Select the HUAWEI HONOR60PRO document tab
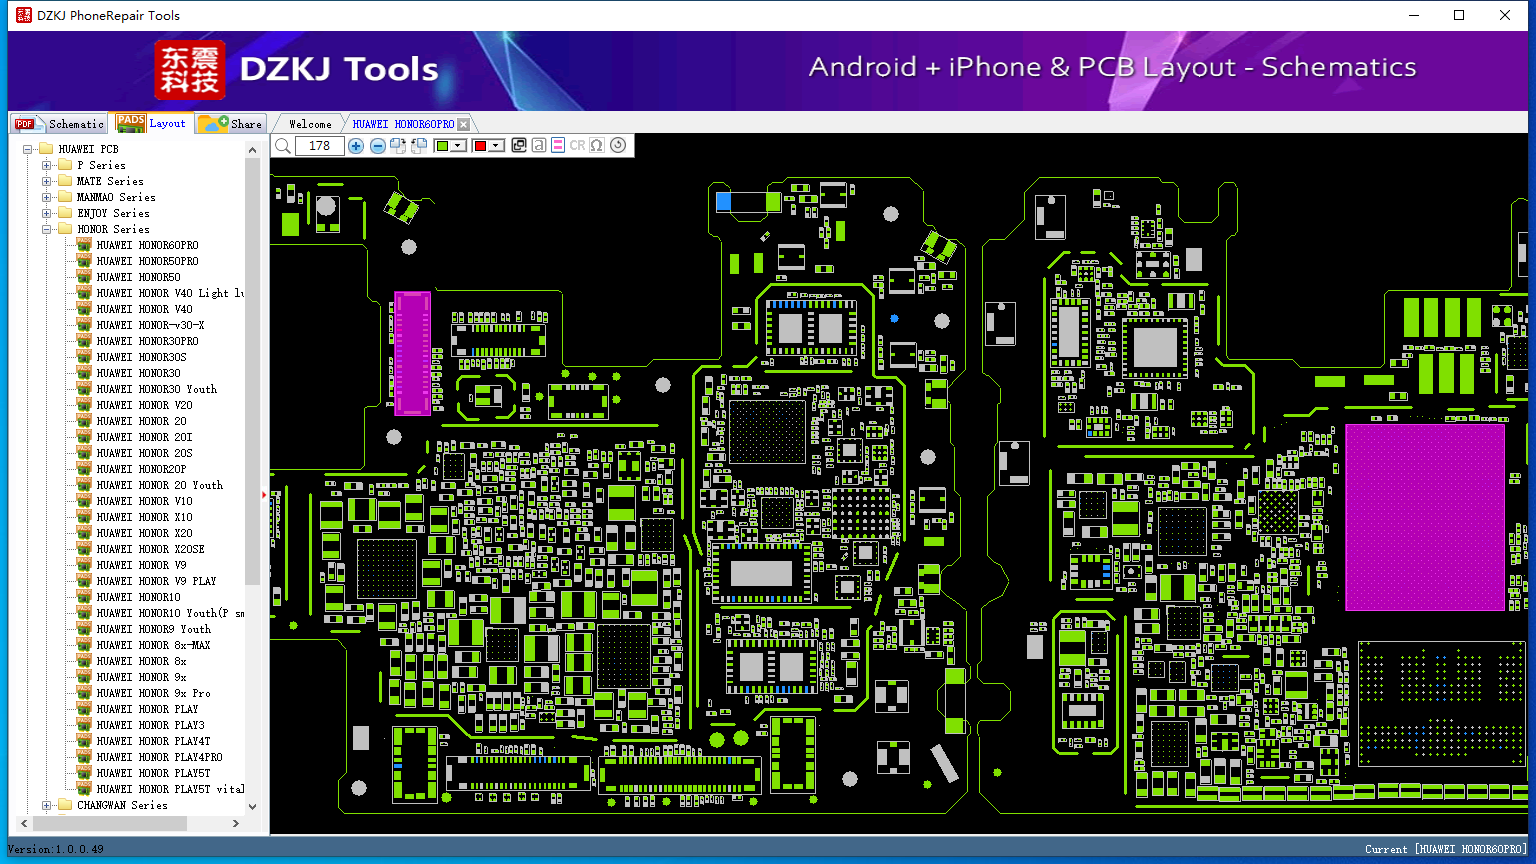Screen dimensions: 1536x864 coord(403,124)
